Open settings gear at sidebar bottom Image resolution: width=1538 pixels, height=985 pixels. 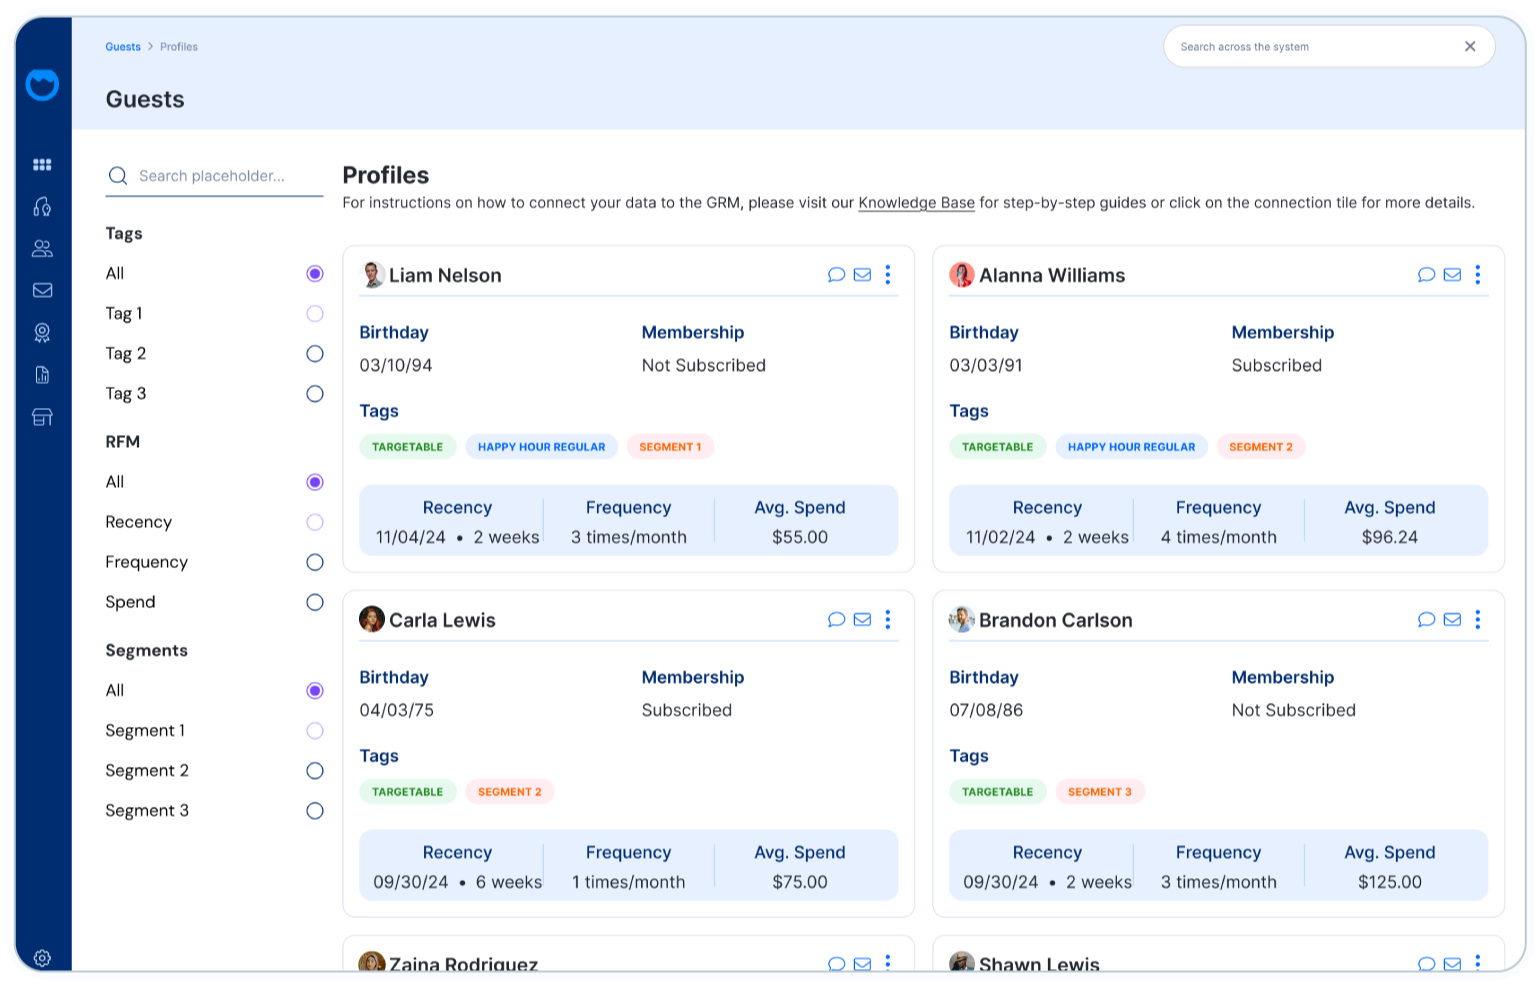42,958
